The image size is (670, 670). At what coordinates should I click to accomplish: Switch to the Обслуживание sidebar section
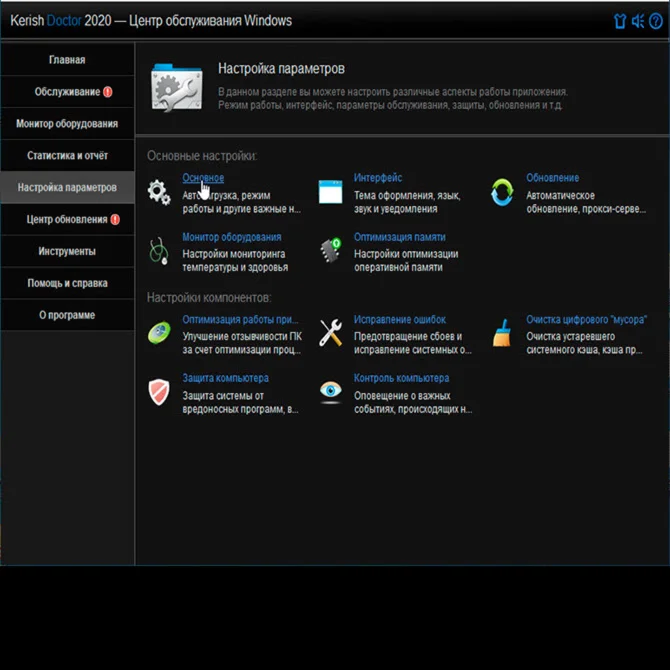tap(67, 92)
